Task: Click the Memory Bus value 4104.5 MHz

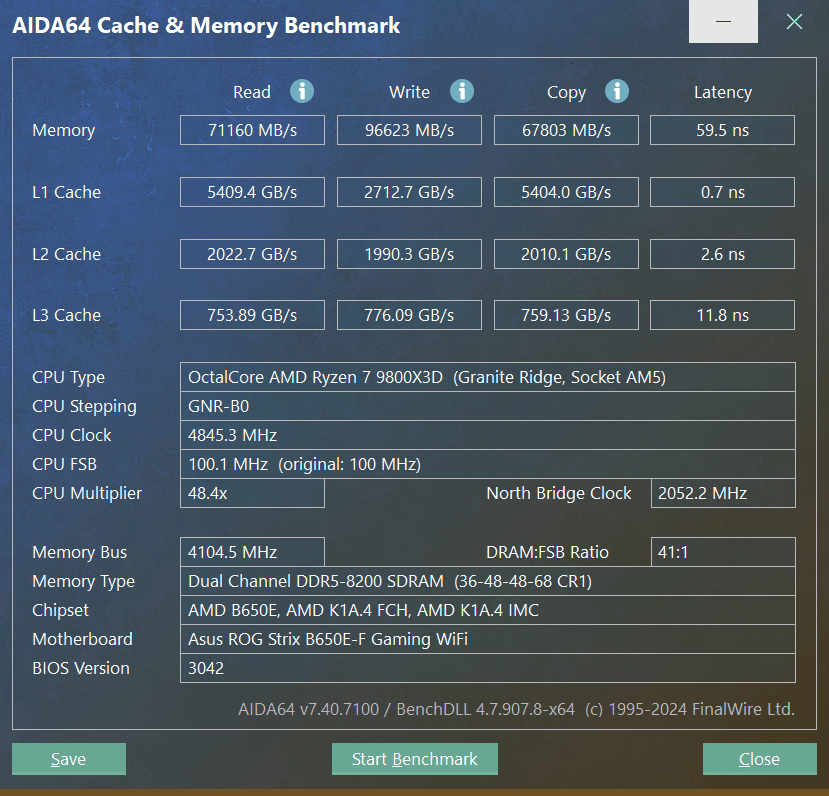Action: pos(252,552)
